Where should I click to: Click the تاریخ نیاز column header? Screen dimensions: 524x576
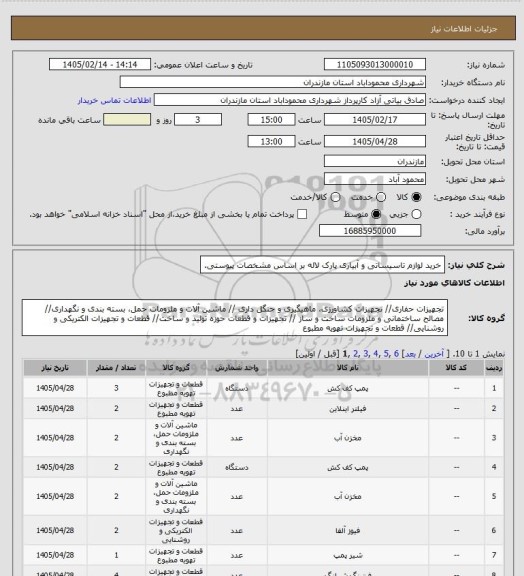point(55,368)
